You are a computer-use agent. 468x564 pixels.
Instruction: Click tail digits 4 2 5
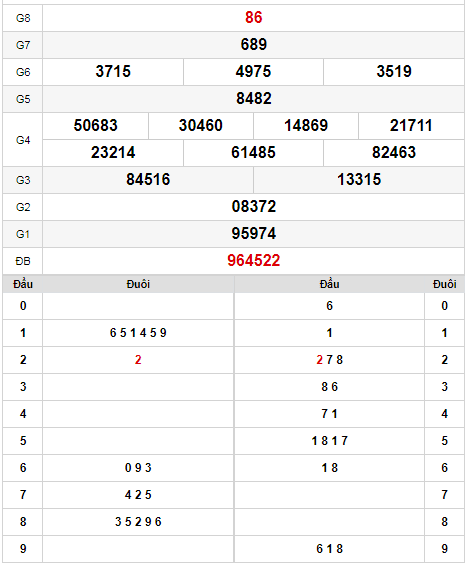(138, 495)
